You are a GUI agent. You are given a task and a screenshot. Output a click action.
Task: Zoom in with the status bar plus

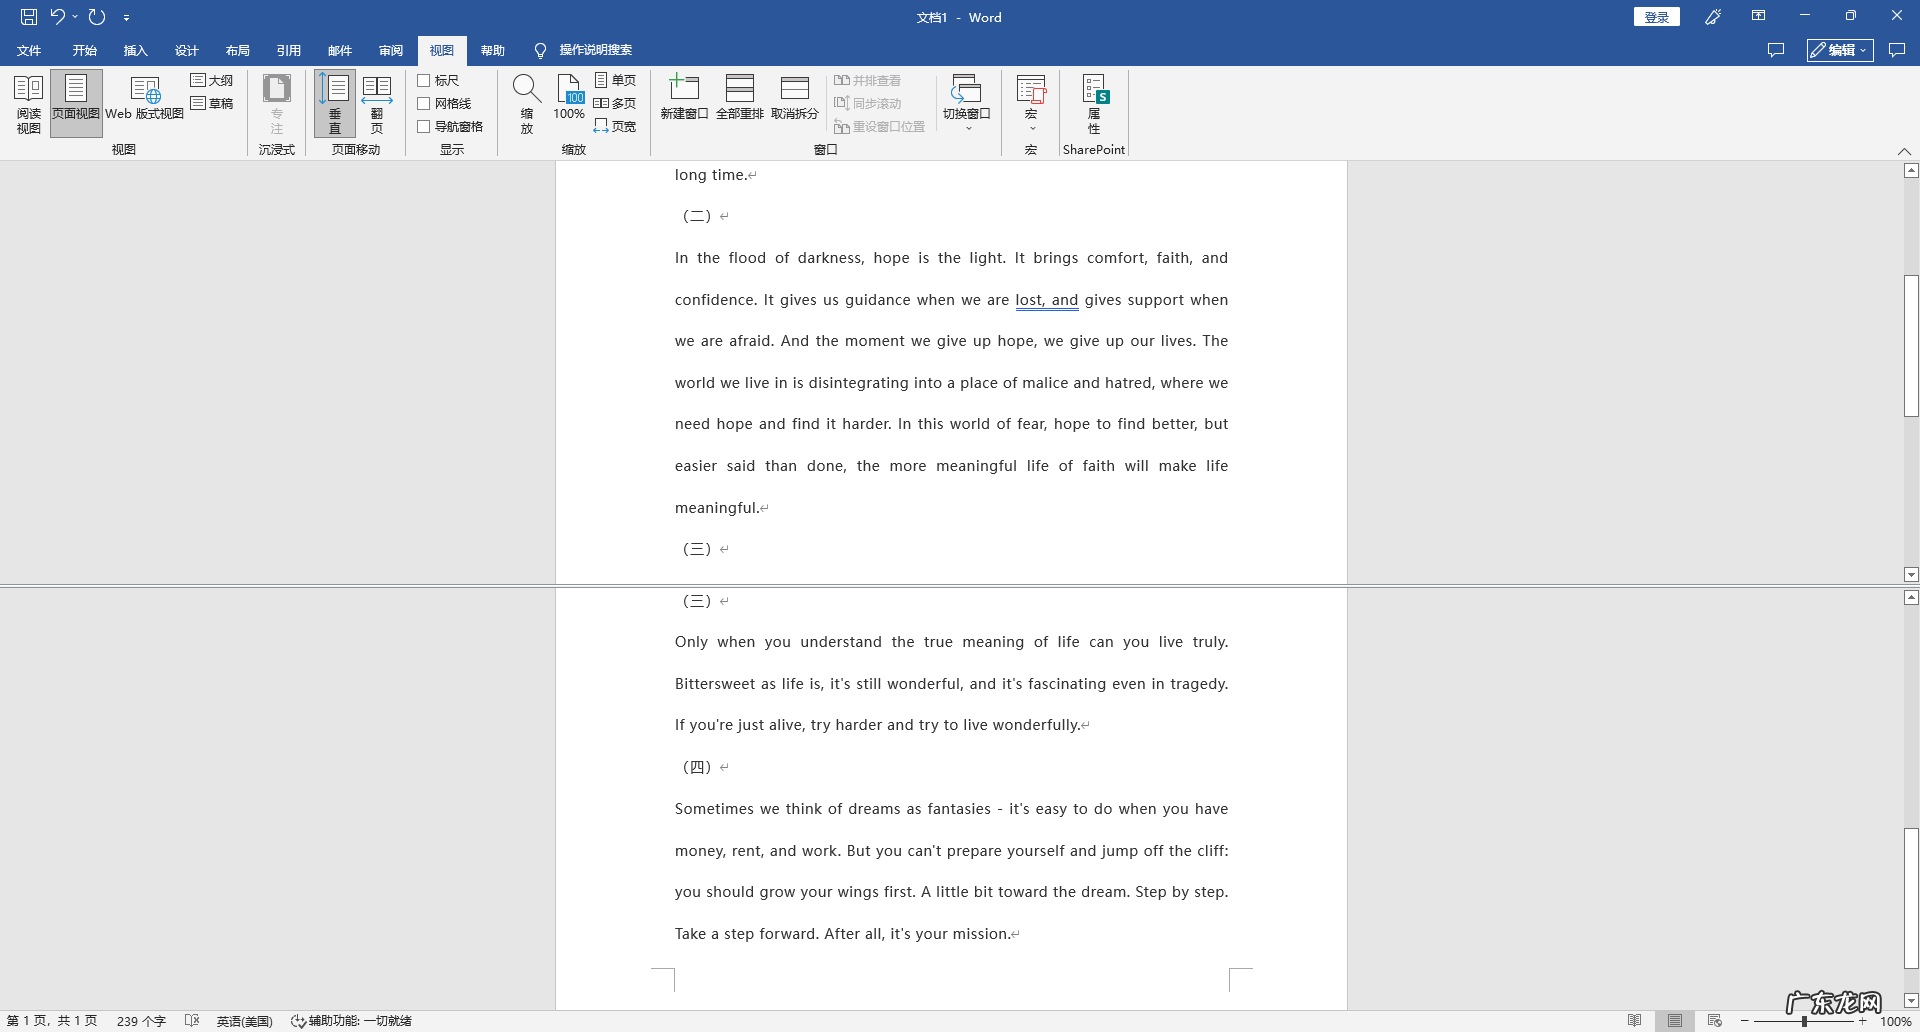tap(1863, 1021)
